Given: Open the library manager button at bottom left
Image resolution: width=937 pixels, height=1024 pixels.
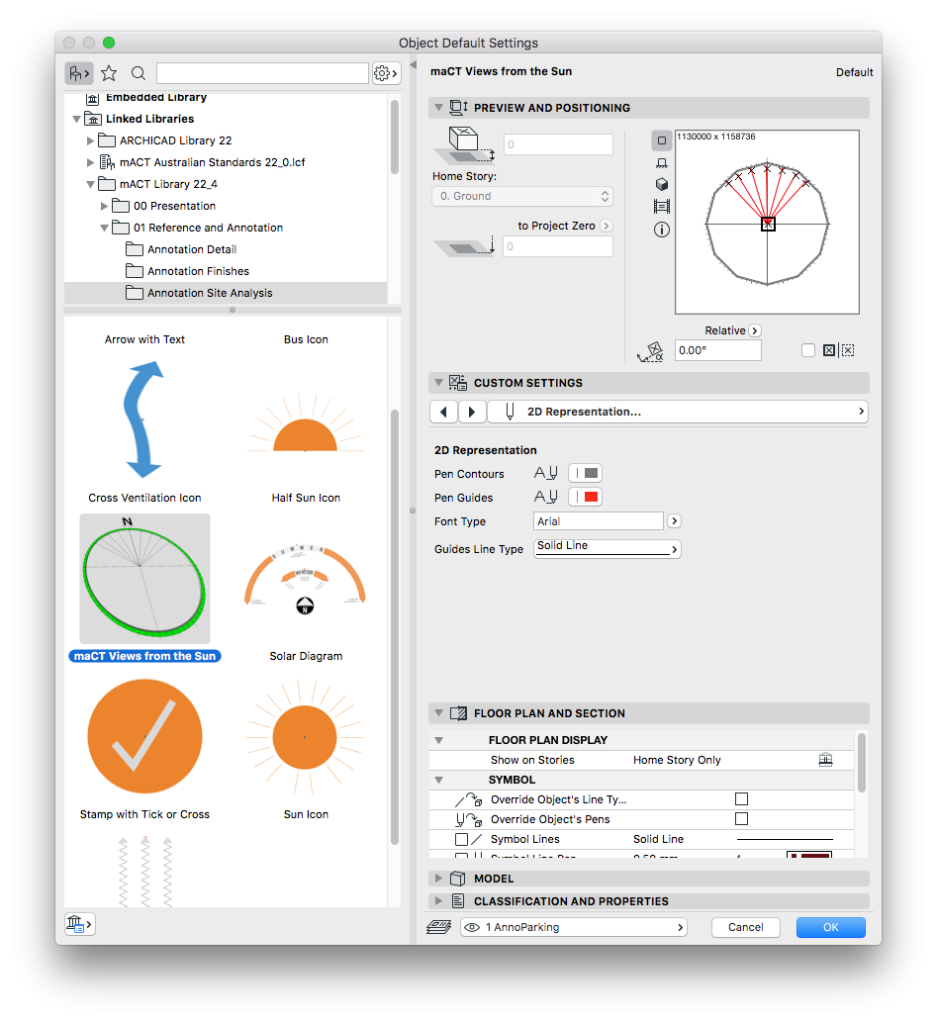Looking at the screenshot, I should (80, 924).
